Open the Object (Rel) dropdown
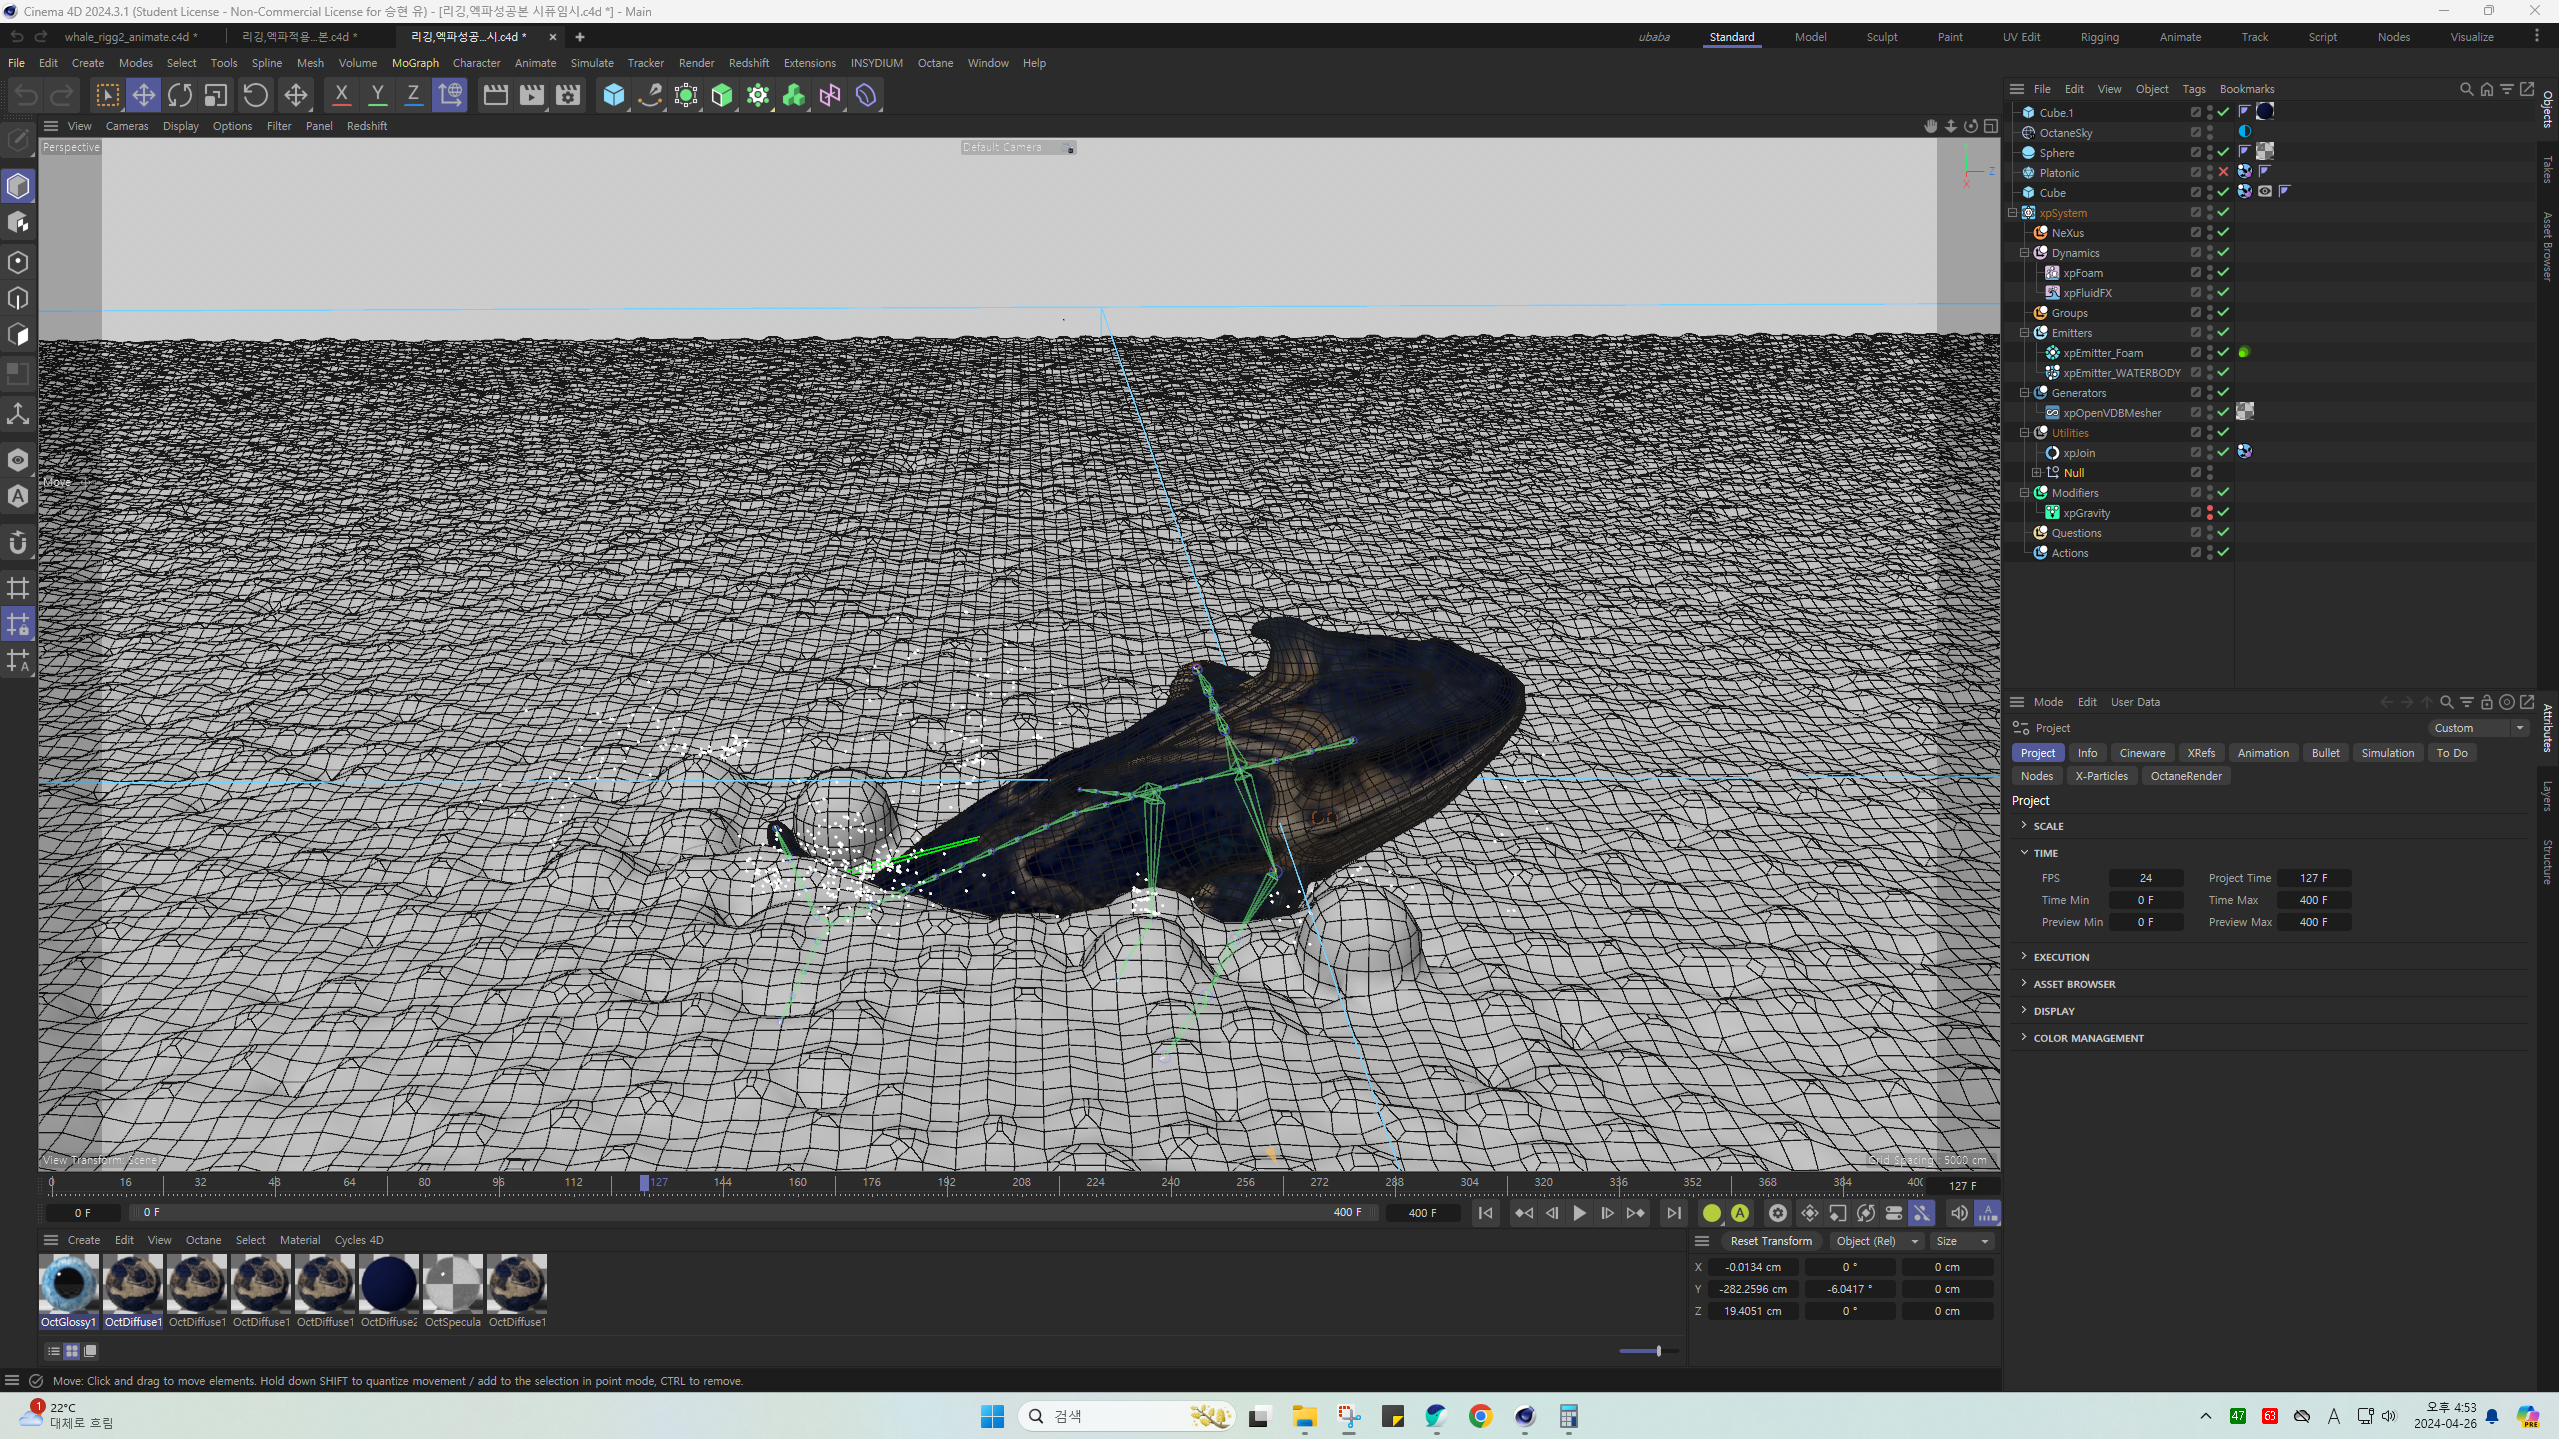Screen dimensions: 2559x1439 coord(1877,1241)
